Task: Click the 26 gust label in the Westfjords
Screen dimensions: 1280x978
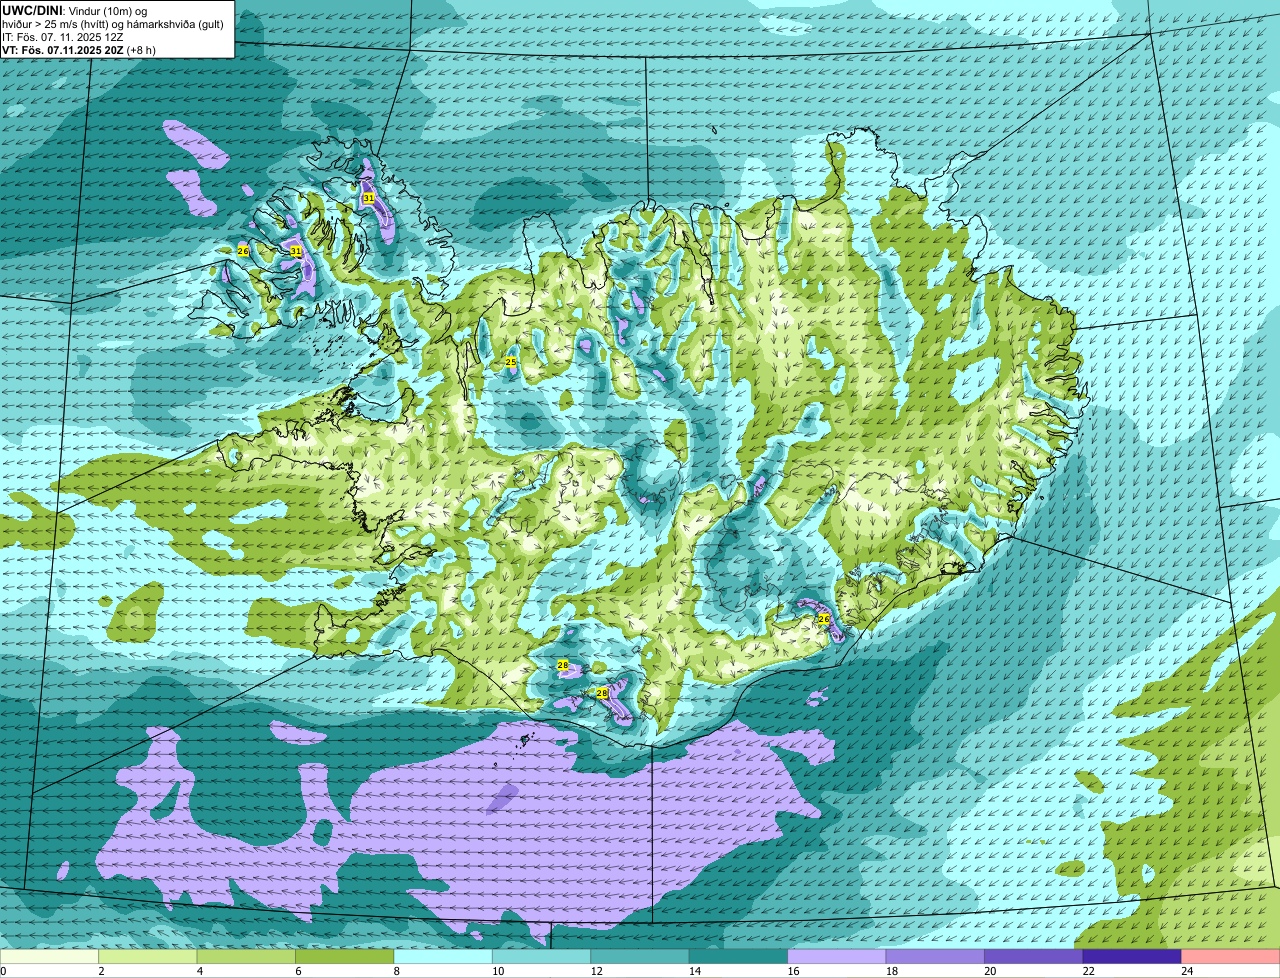Action: pos(243,251)
